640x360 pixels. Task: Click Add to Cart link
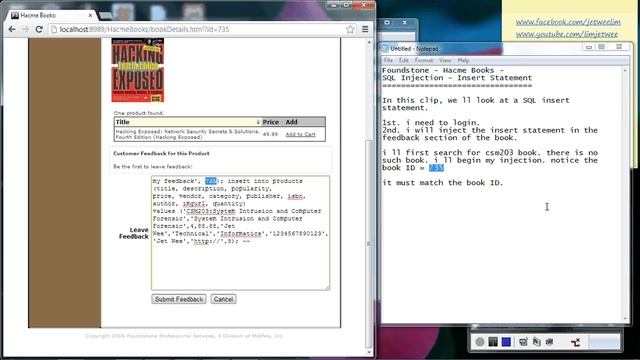tap(300, 134)
